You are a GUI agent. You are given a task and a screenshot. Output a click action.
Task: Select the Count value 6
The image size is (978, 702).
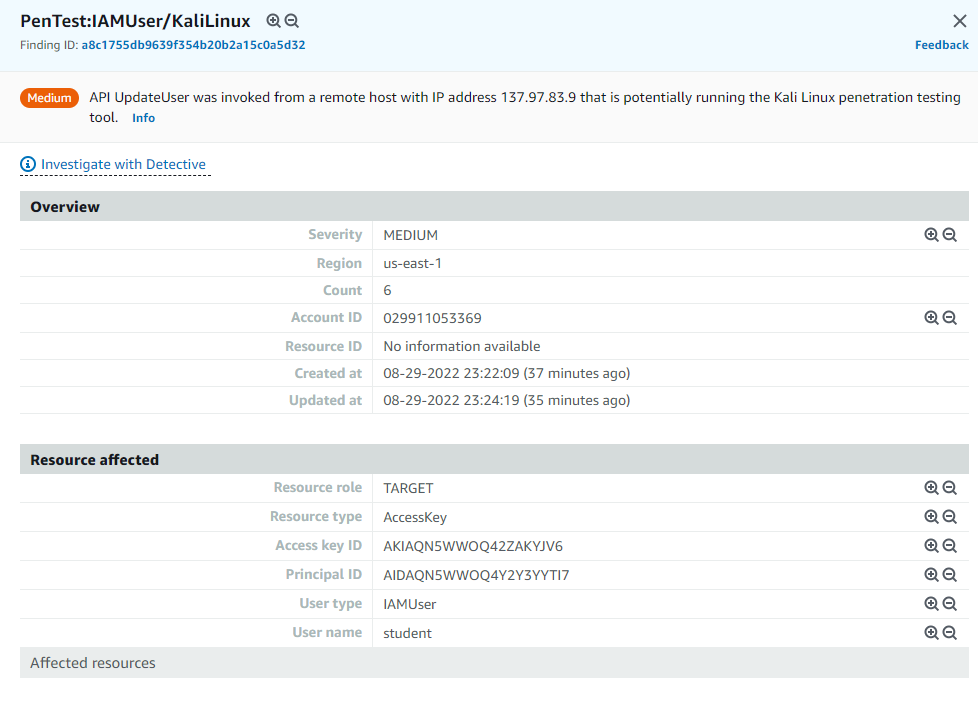pyautogui.click(x=387, y=290)
